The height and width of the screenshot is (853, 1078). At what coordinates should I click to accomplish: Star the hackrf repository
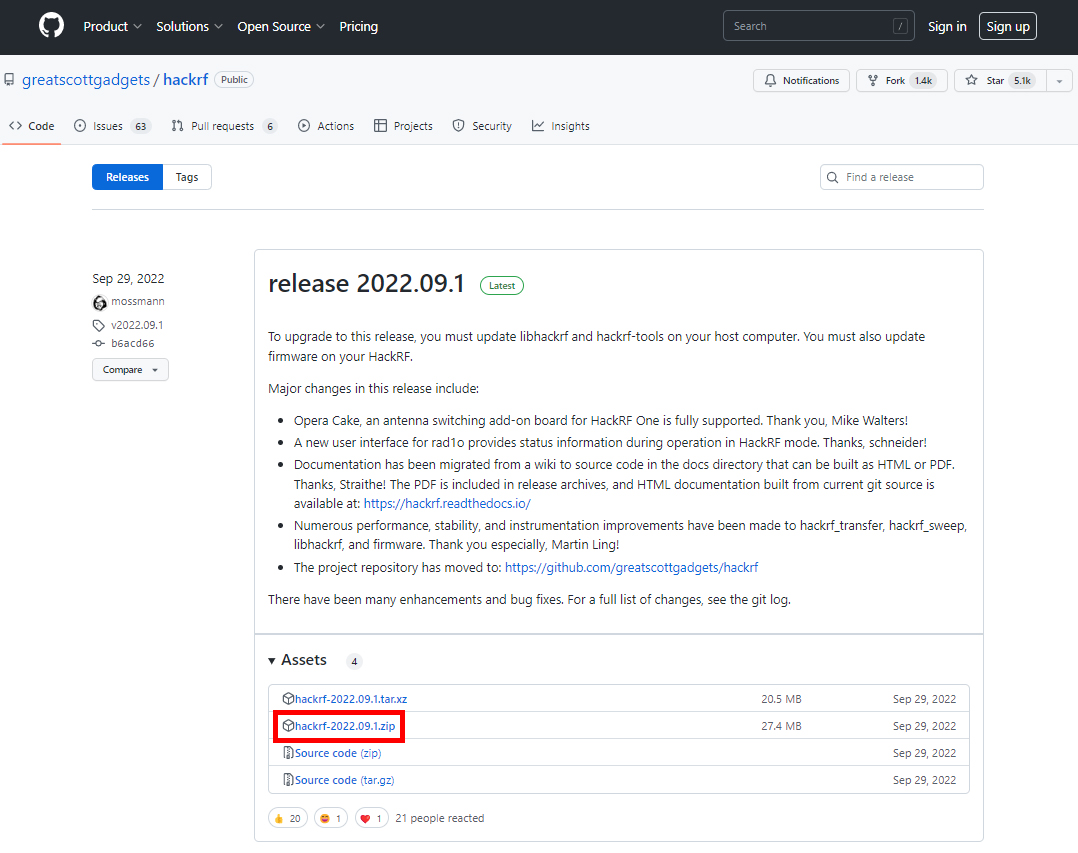(1000, 80)
